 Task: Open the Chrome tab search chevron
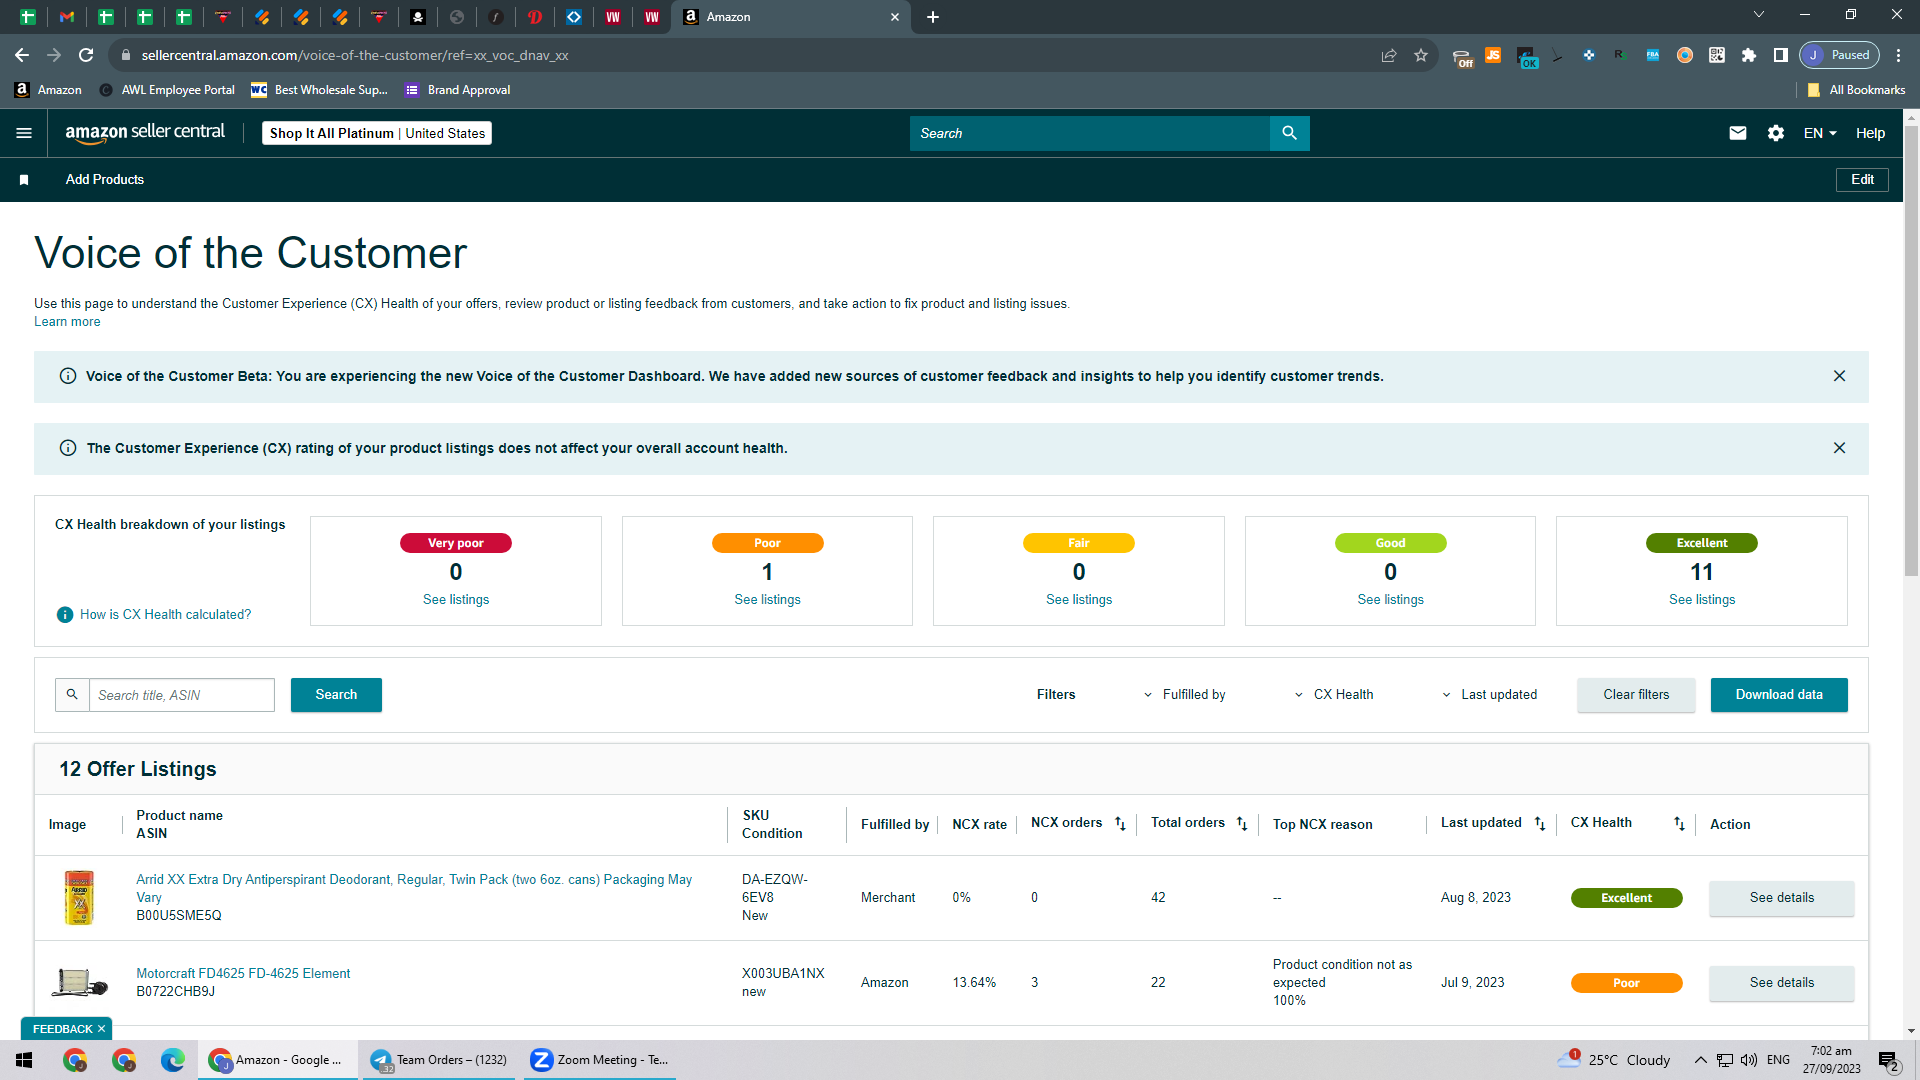click(x=1759, y=15)
